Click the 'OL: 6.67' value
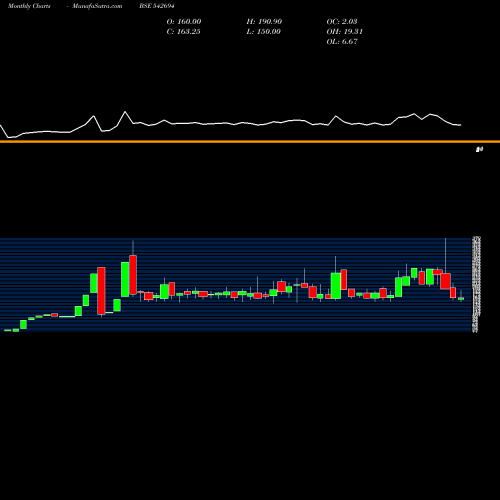Viewport: 500px width, 500px height. tap(342, 41)
